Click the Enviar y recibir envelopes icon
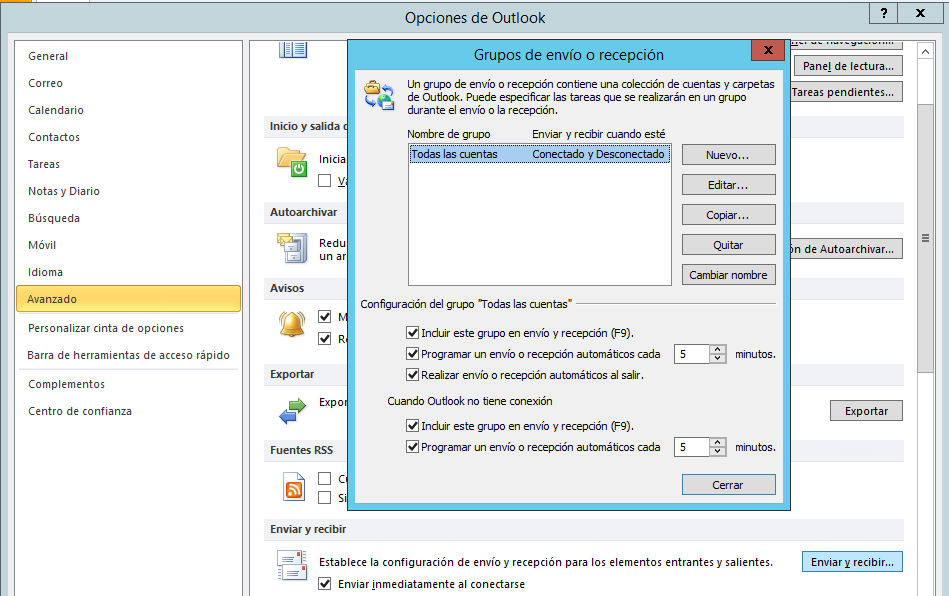949x596 pixels. point(292,565)
